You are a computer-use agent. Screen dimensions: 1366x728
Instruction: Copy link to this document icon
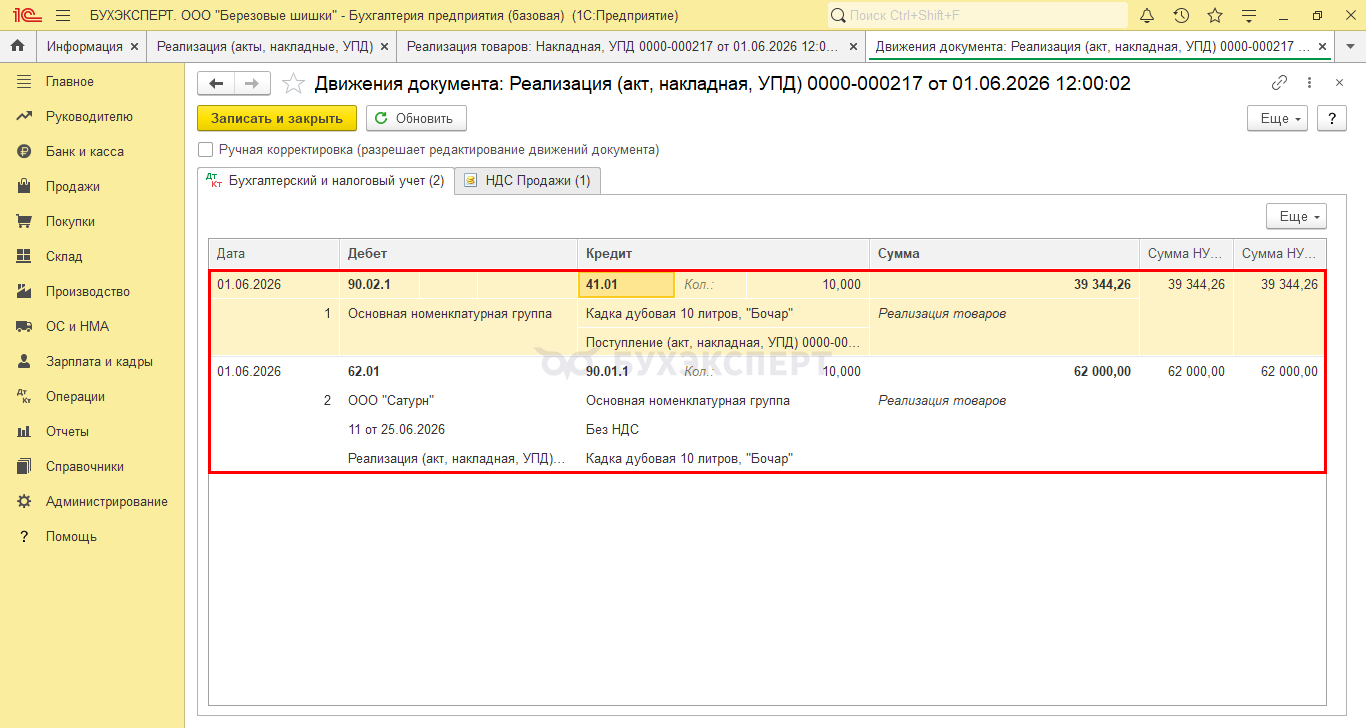coord(1279,84)
